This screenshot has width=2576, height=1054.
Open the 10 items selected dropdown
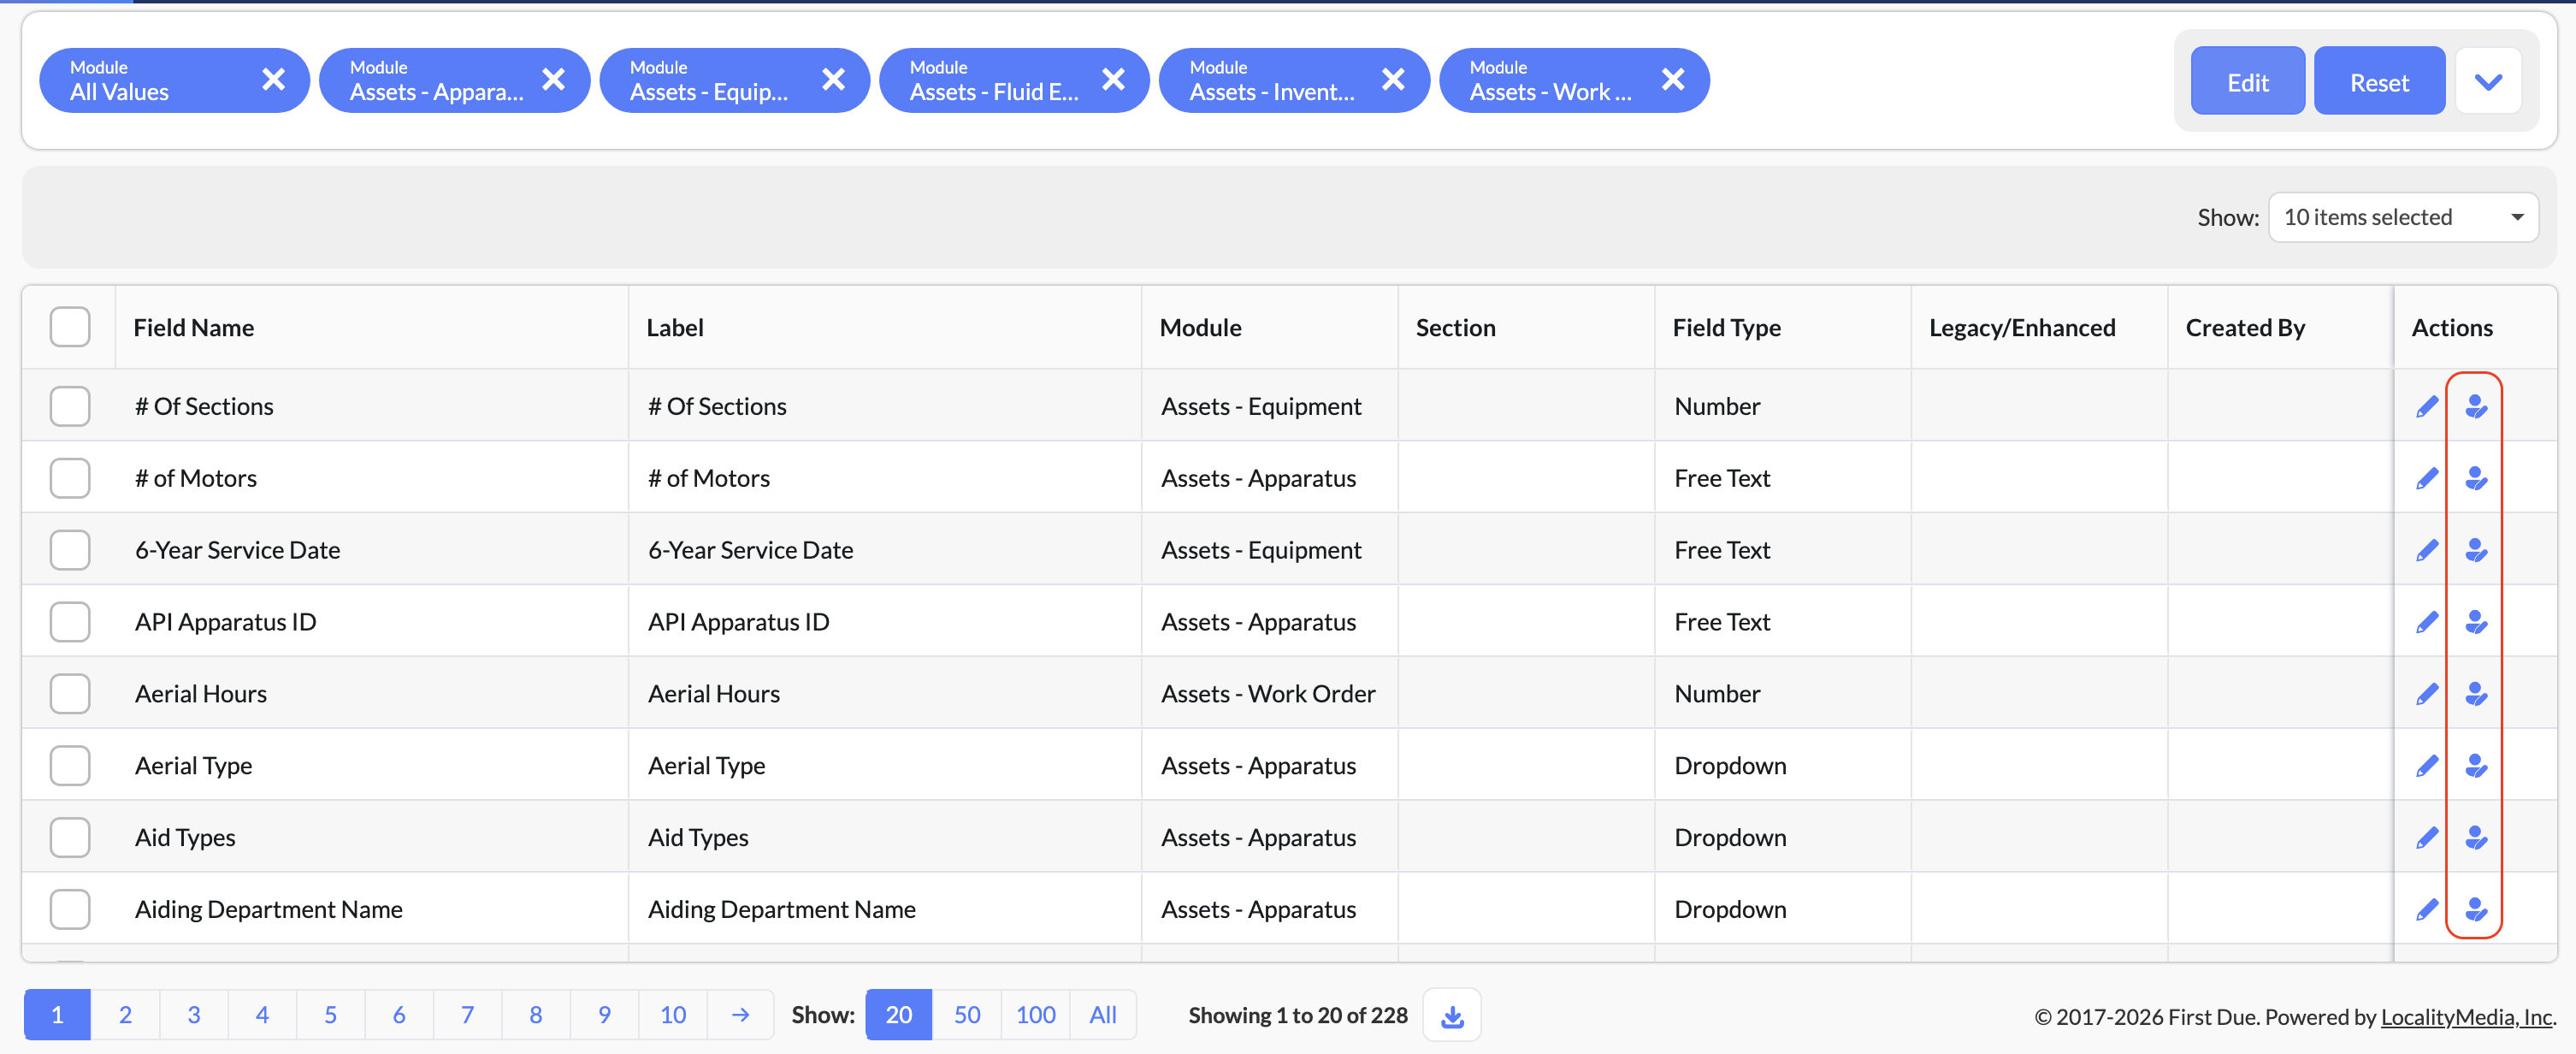pos(2403,217)
